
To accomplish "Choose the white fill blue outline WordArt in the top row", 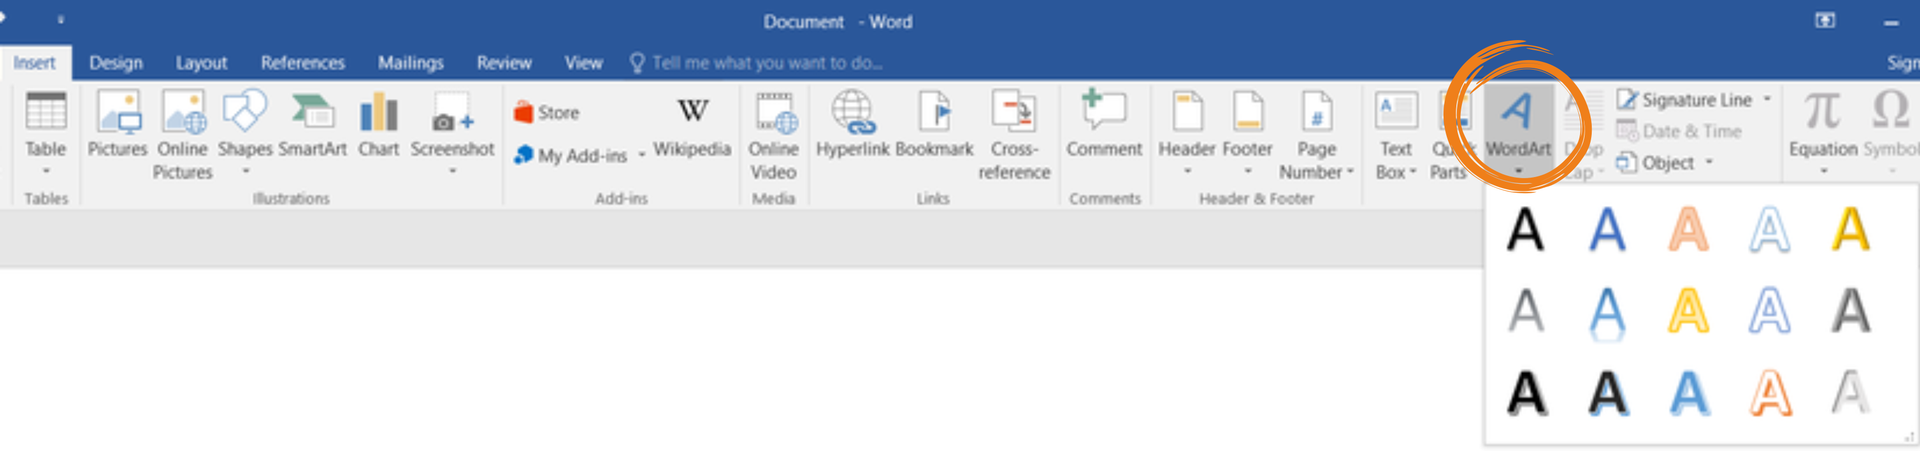I will point(1769,229).
